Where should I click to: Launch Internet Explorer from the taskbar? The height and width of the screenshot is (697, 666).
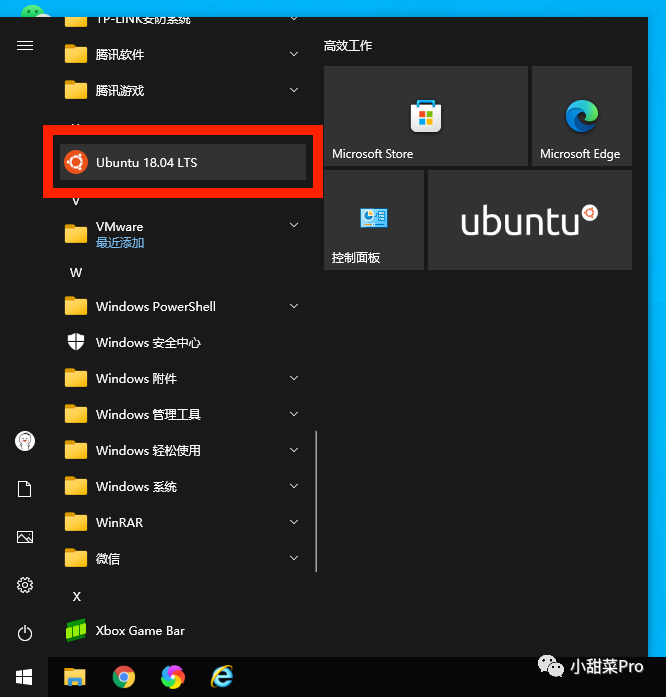click(x=222, y=677)
